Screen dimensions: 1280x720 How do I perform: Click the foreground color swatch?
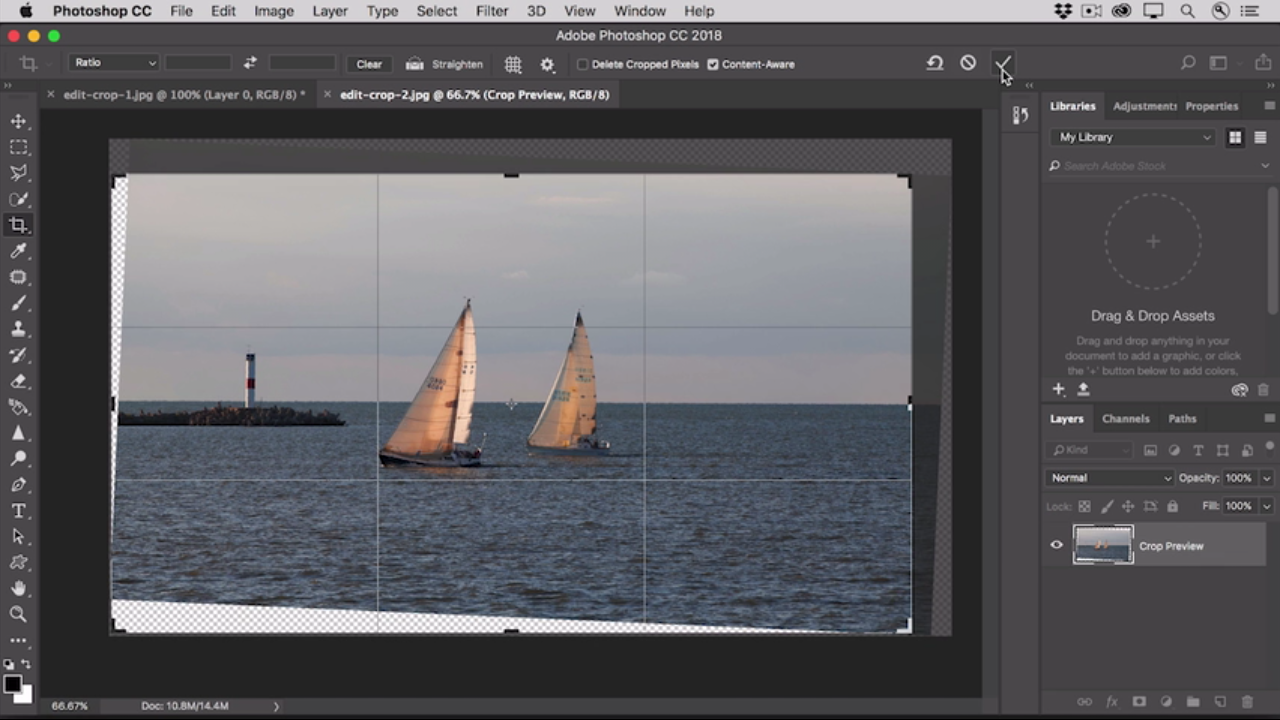[12, 685]
